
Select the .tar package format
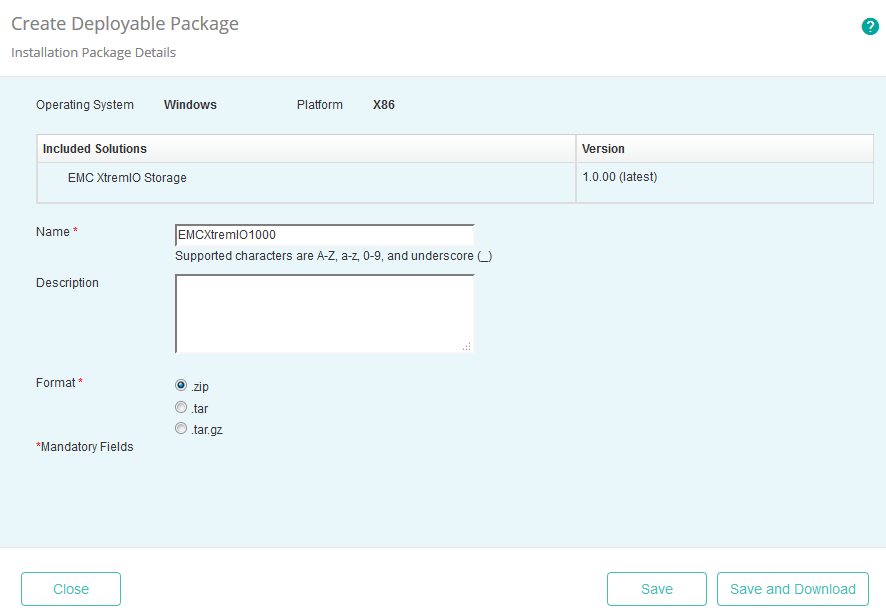181,407
